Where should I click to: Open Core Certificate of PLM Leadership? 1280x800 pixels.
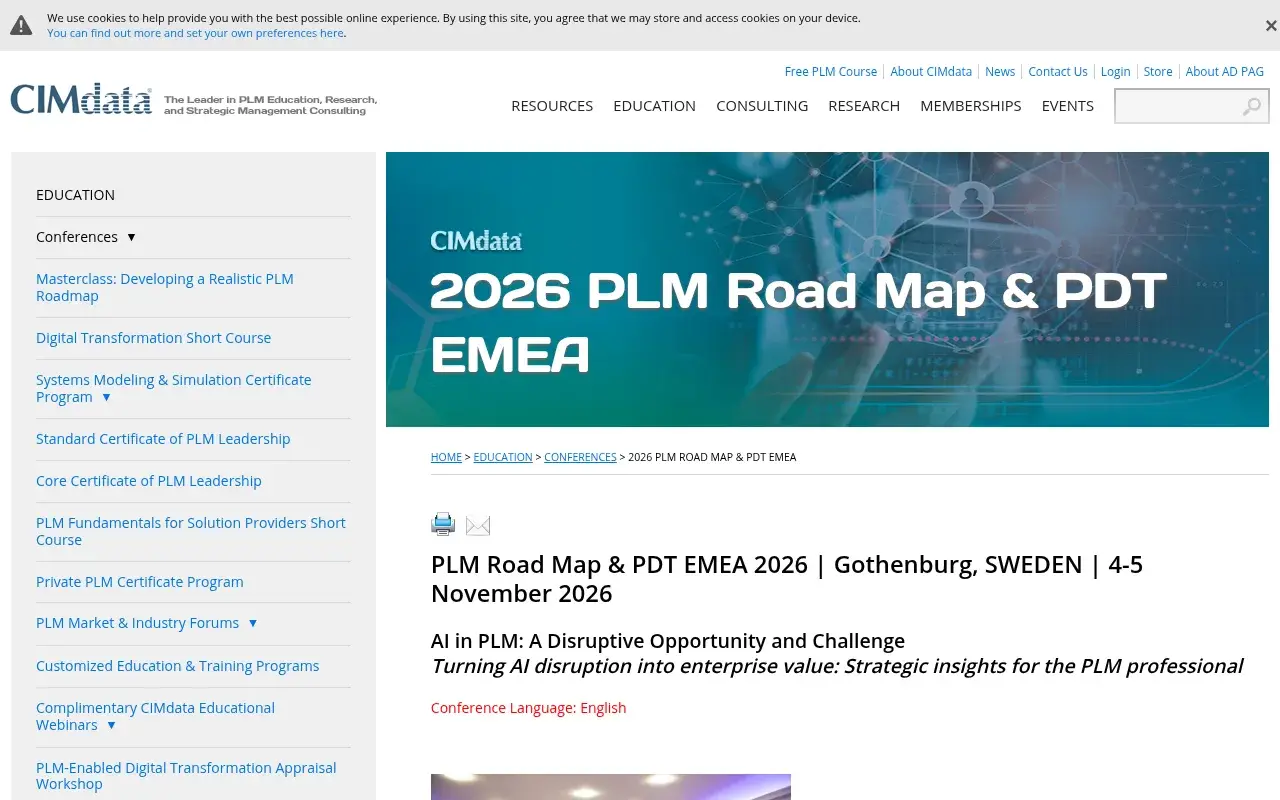point(149,481)
